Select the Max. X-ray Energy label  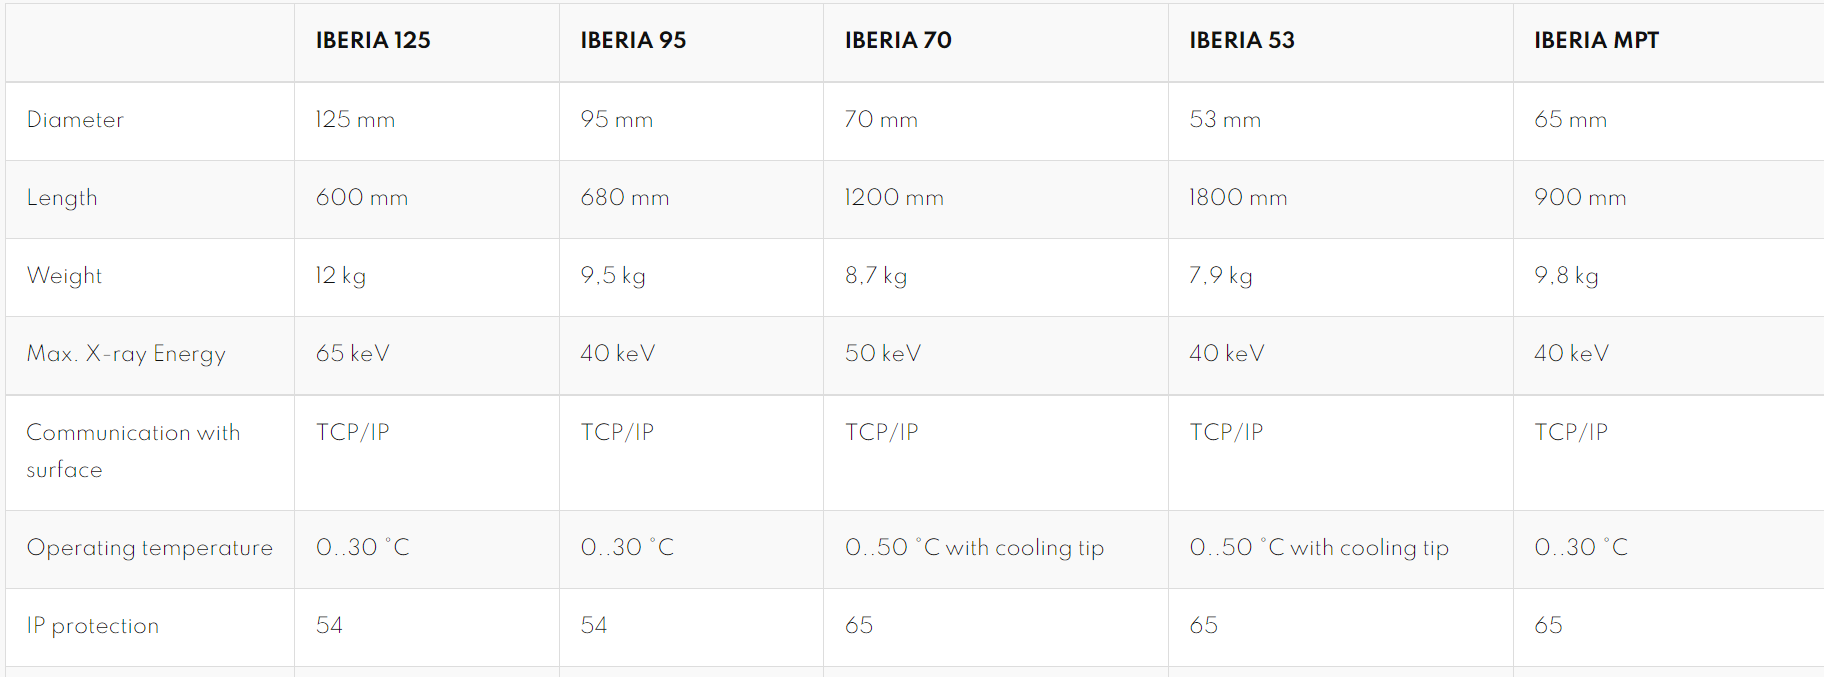(x=126, y=354)
